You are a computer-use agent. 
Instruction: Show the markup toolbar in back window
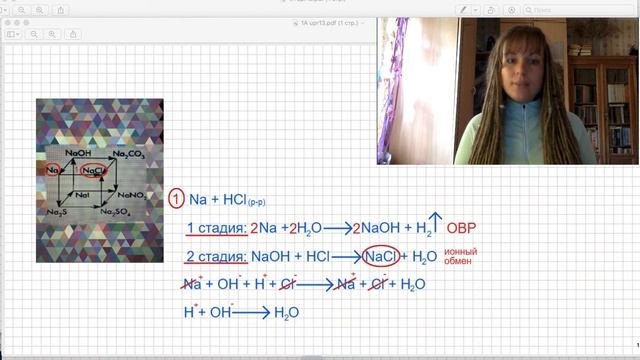511,10
